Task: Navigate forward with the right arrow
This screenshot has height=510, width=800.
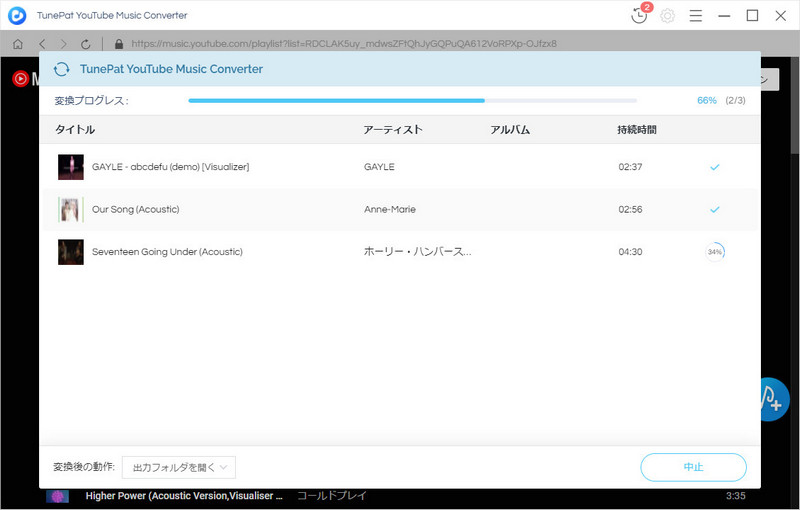Action: (63, 44)
